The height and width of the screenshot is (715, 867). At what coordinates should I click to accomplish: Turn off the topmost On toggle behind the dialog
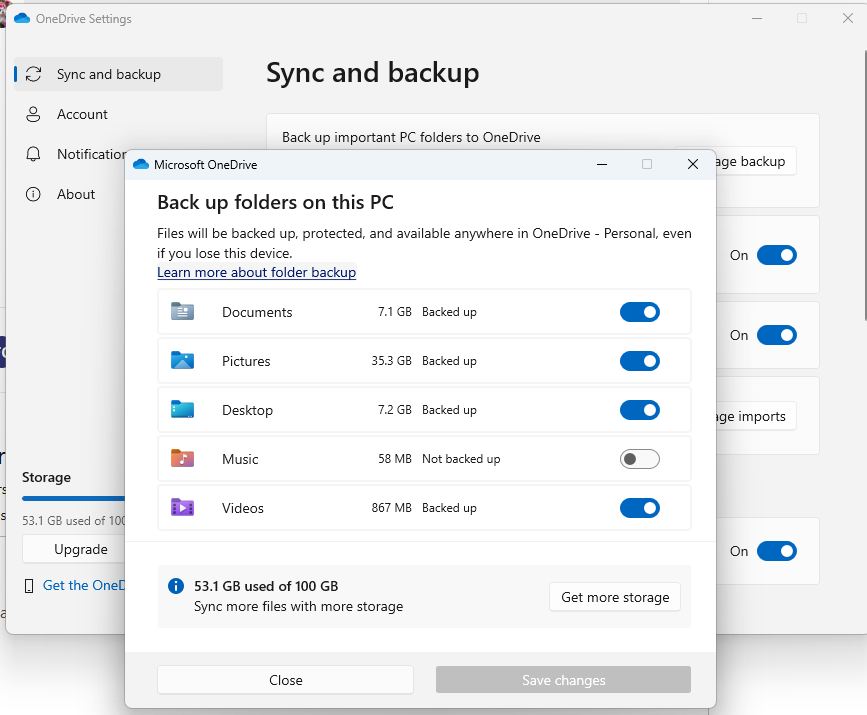[x=776, y=255]
